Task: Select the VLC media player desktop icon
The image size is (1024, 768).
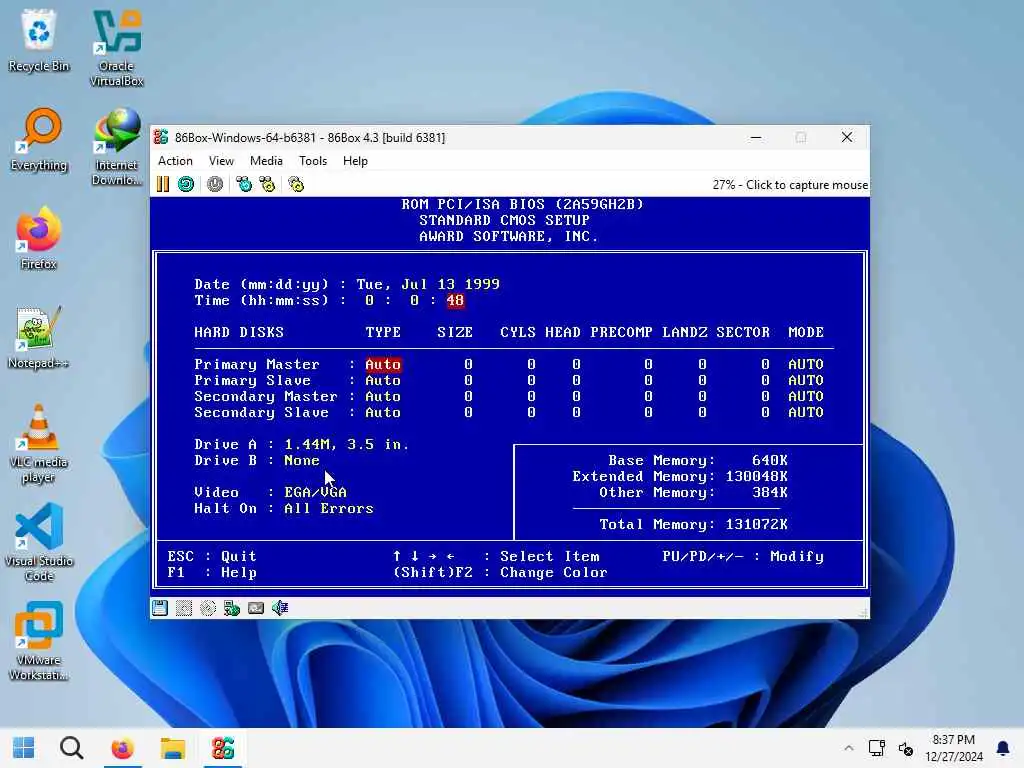Action: pos(39,444)
